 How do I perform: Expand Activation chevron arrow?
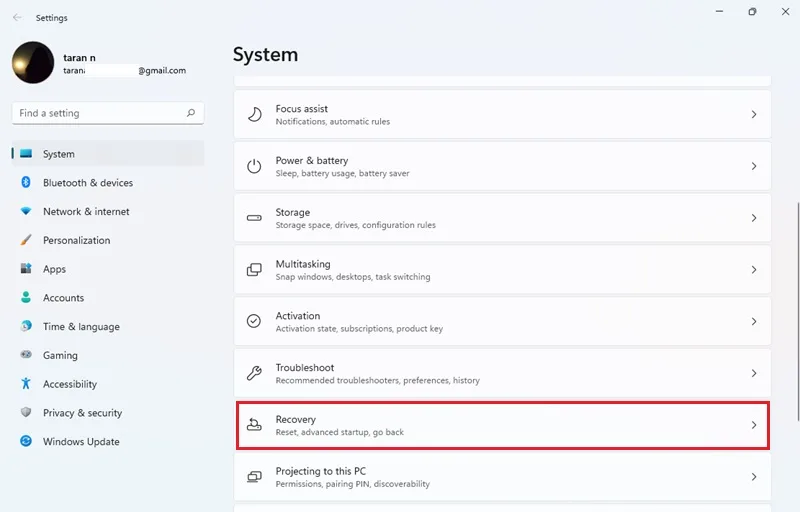[754, 322]
